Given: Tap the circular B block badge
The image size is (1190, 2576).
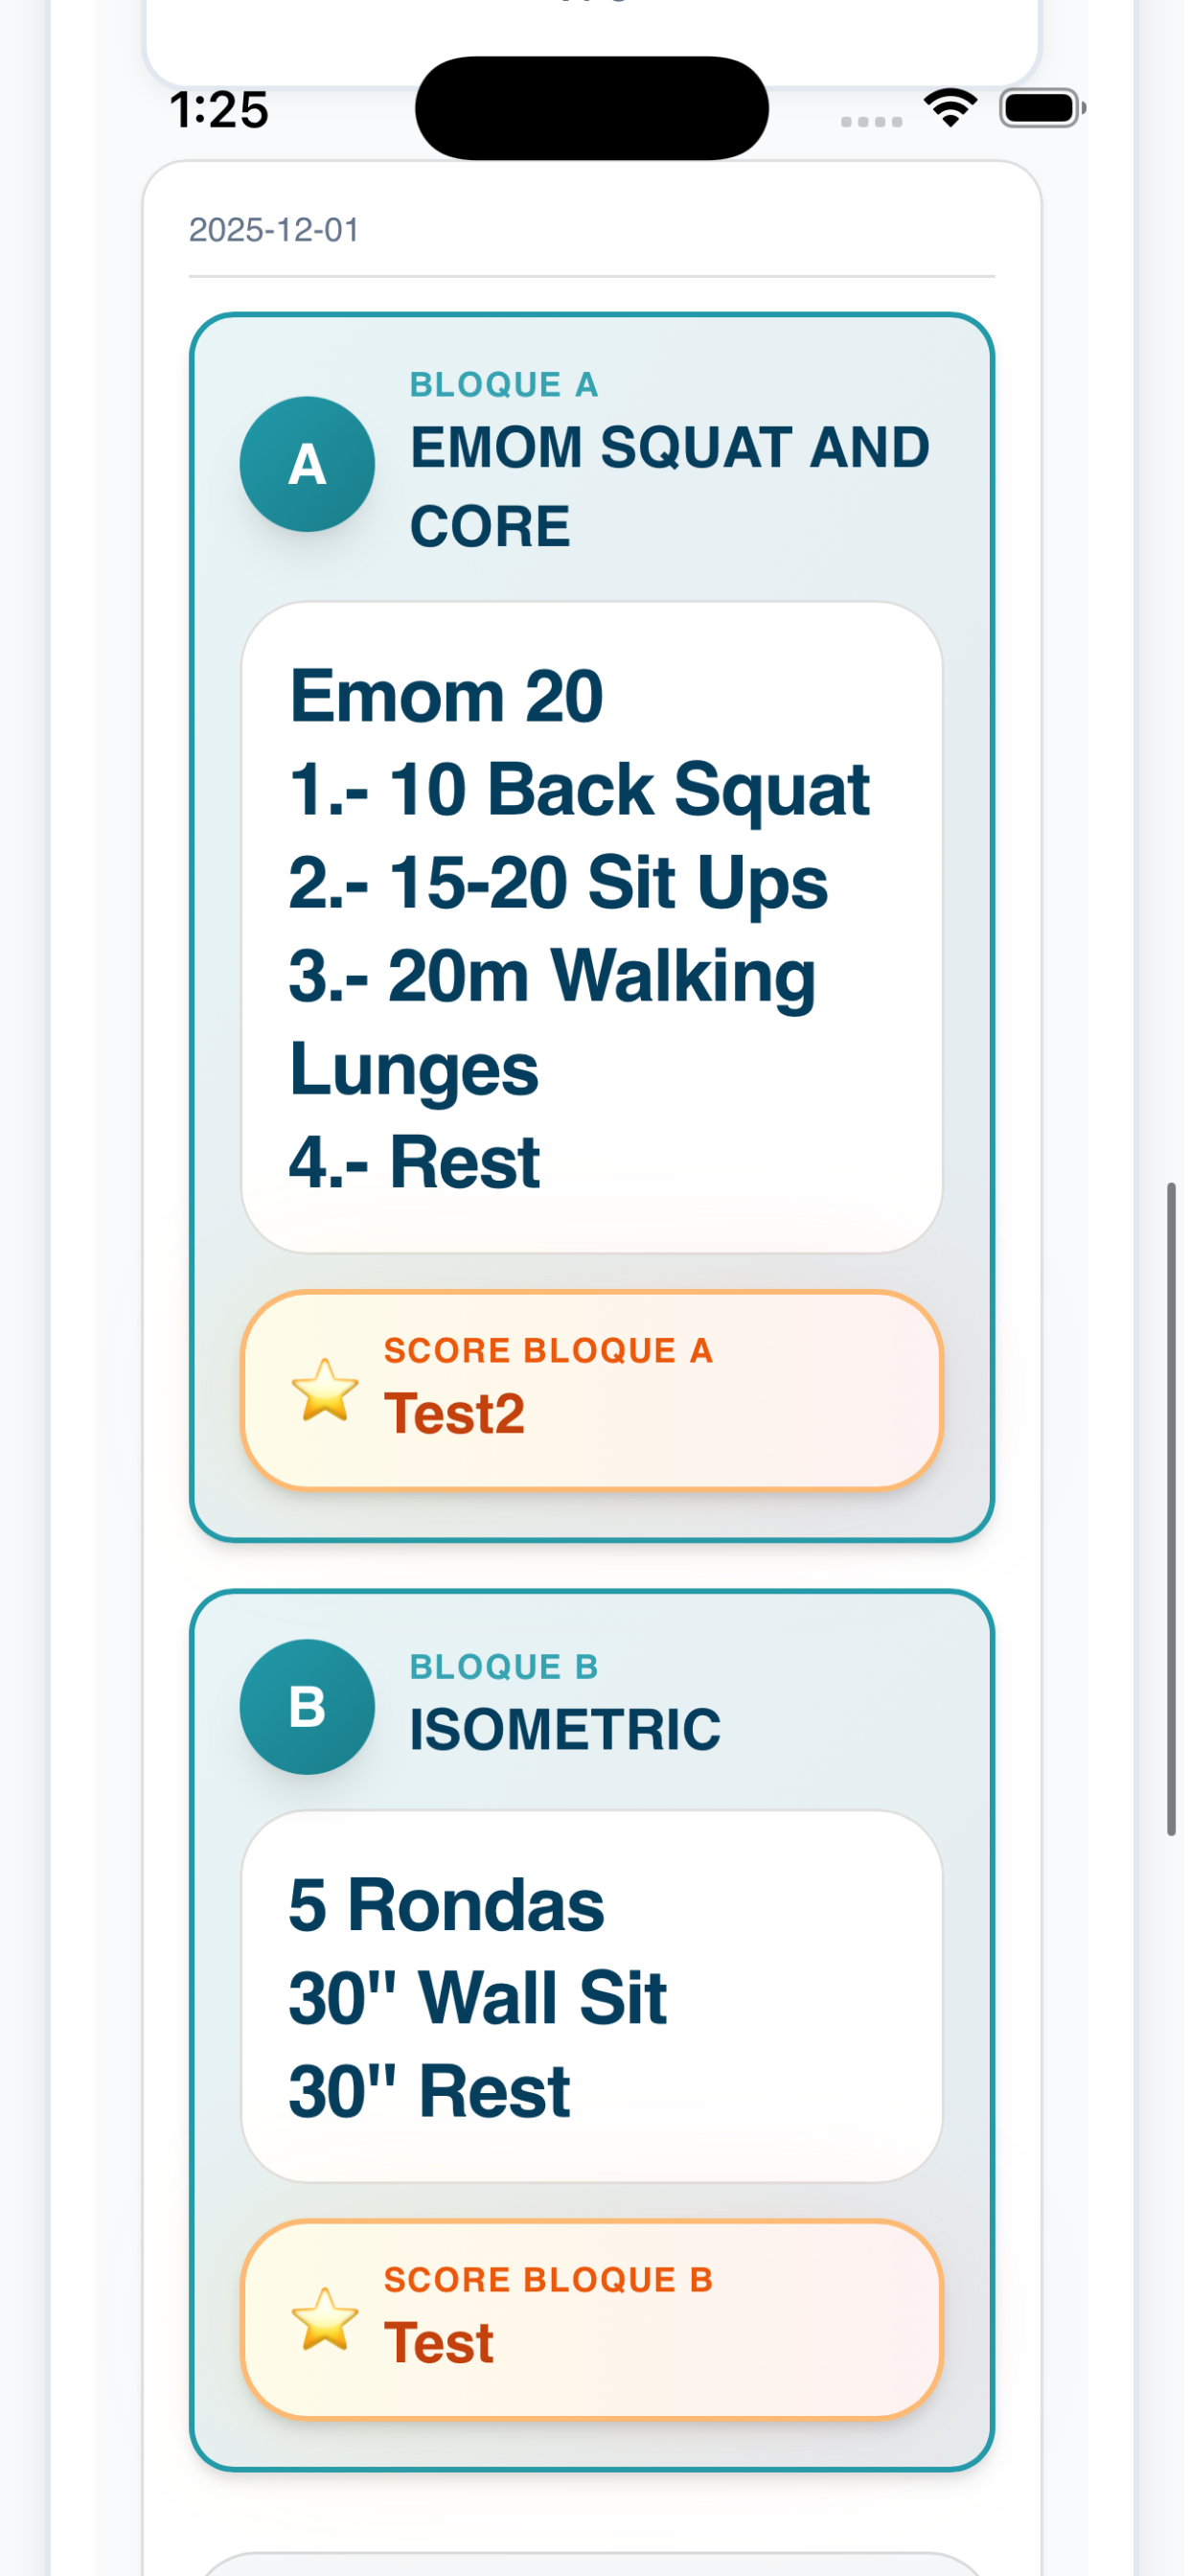Looking at the screenshot, I should 308,1707.
